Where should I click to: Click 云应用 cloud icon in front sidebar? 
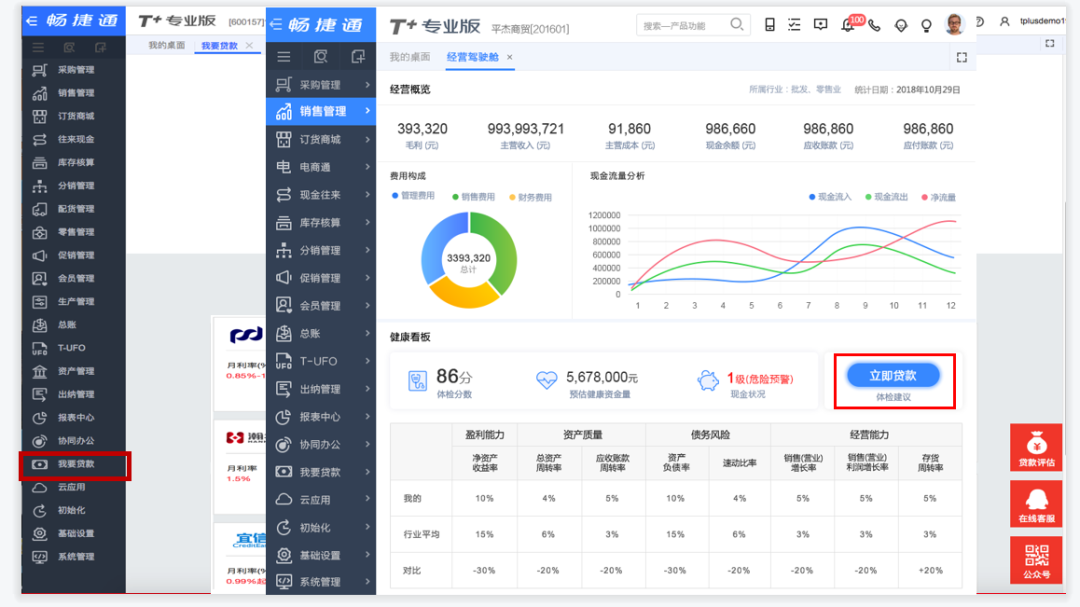click(x=284, y=500)
